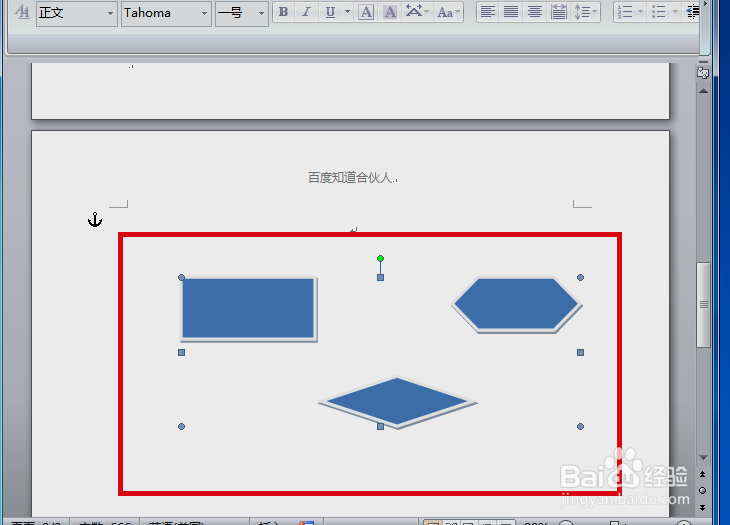Click the bottom-middle square sizing handle

click(380, 426)
